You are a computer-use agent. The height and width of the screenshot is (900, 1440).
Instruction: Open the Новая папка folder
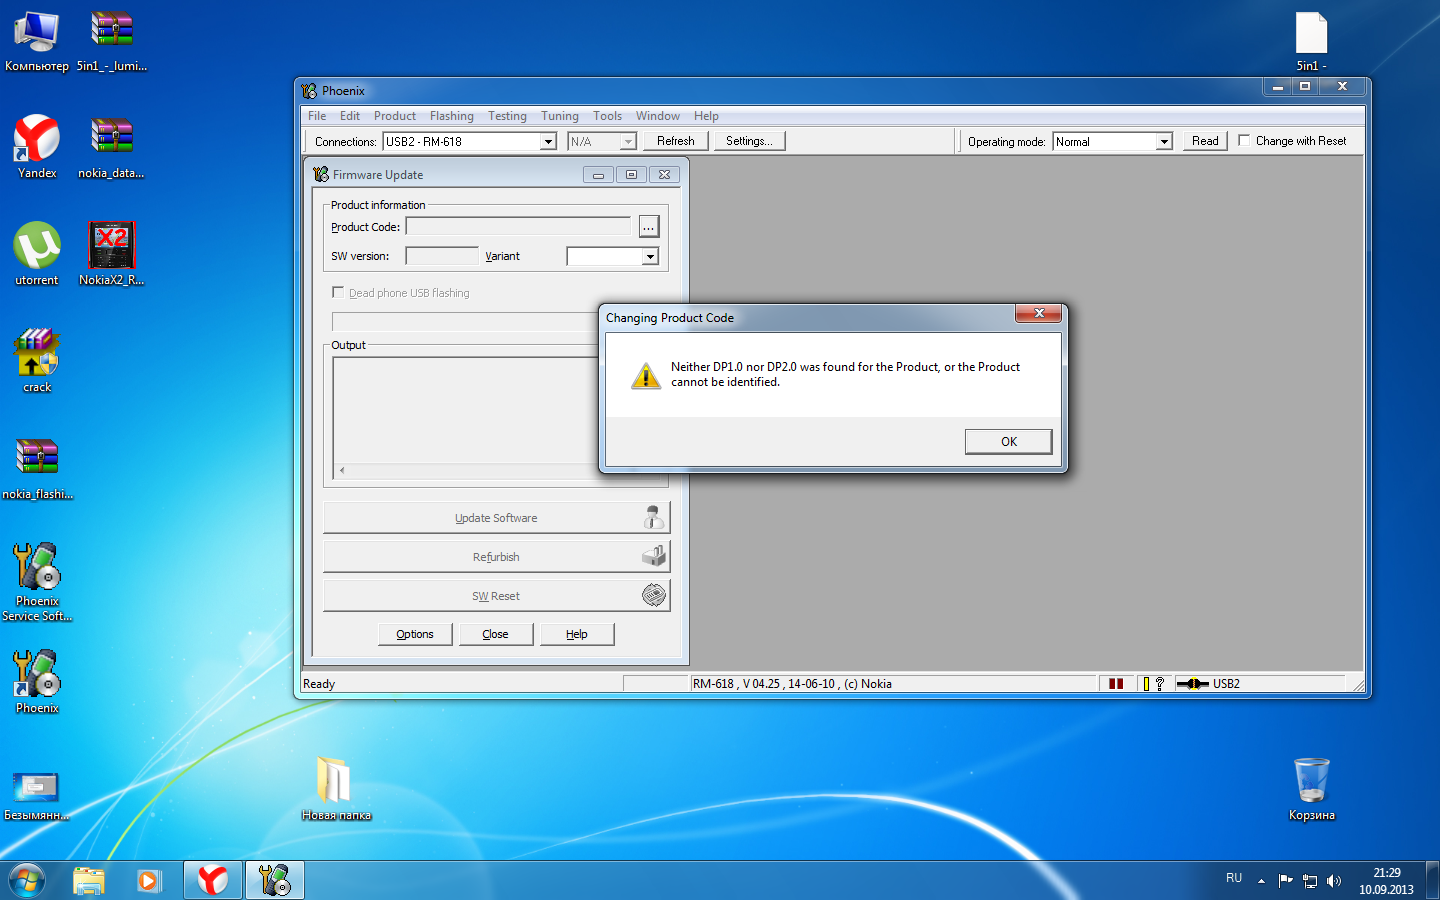335,789
